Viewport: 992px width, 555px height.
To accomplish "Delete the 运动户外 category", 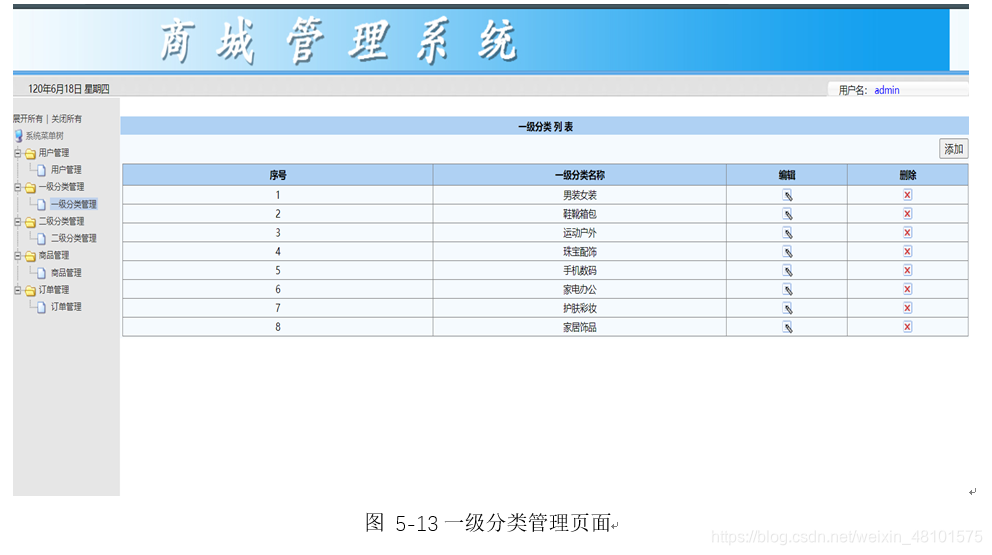I will [x=907, y=233].
